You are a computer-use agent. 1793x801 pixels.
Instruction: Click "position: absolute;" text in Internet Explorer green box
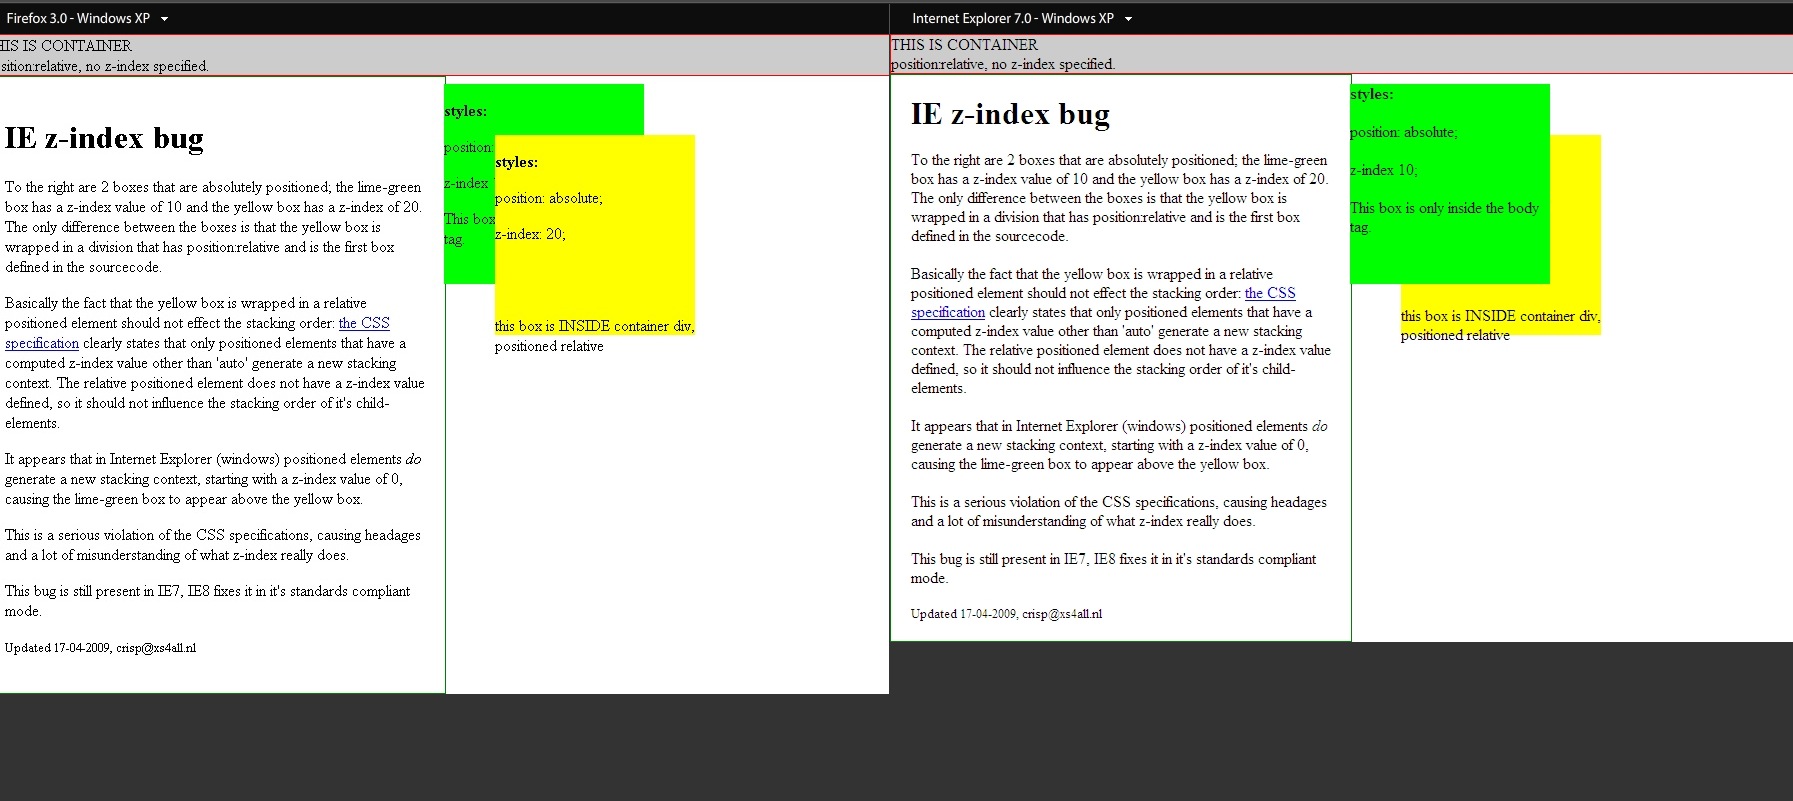tap(1404, 132)
